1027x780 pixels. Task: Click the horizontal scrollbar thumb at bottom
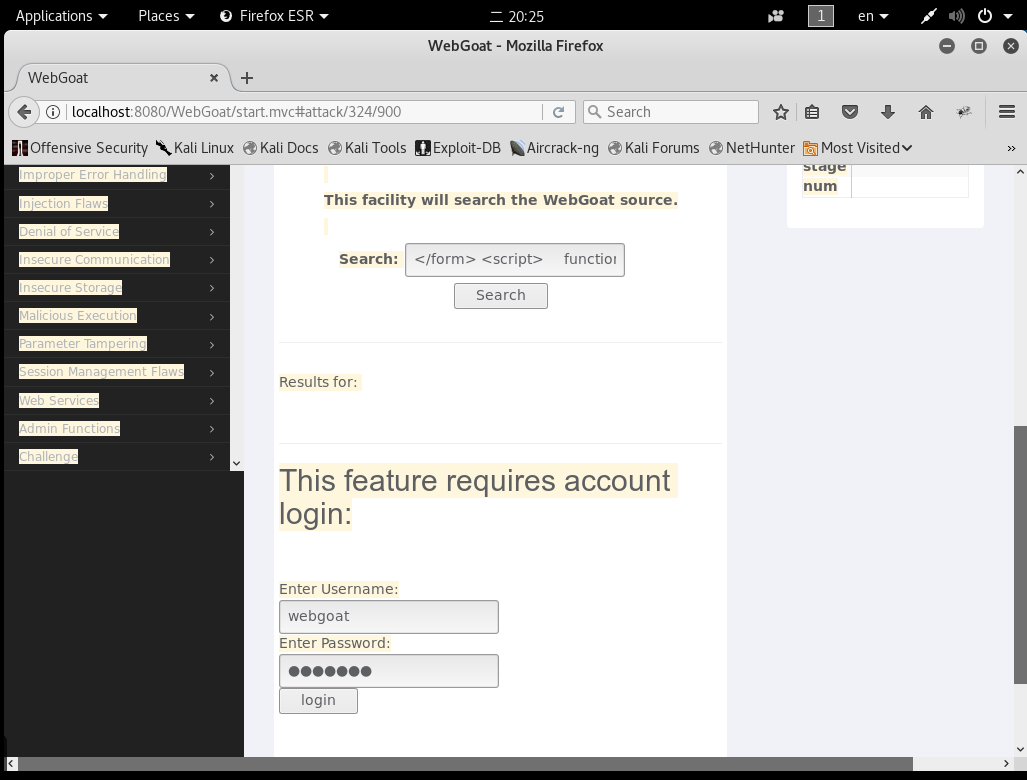[466, 764]
